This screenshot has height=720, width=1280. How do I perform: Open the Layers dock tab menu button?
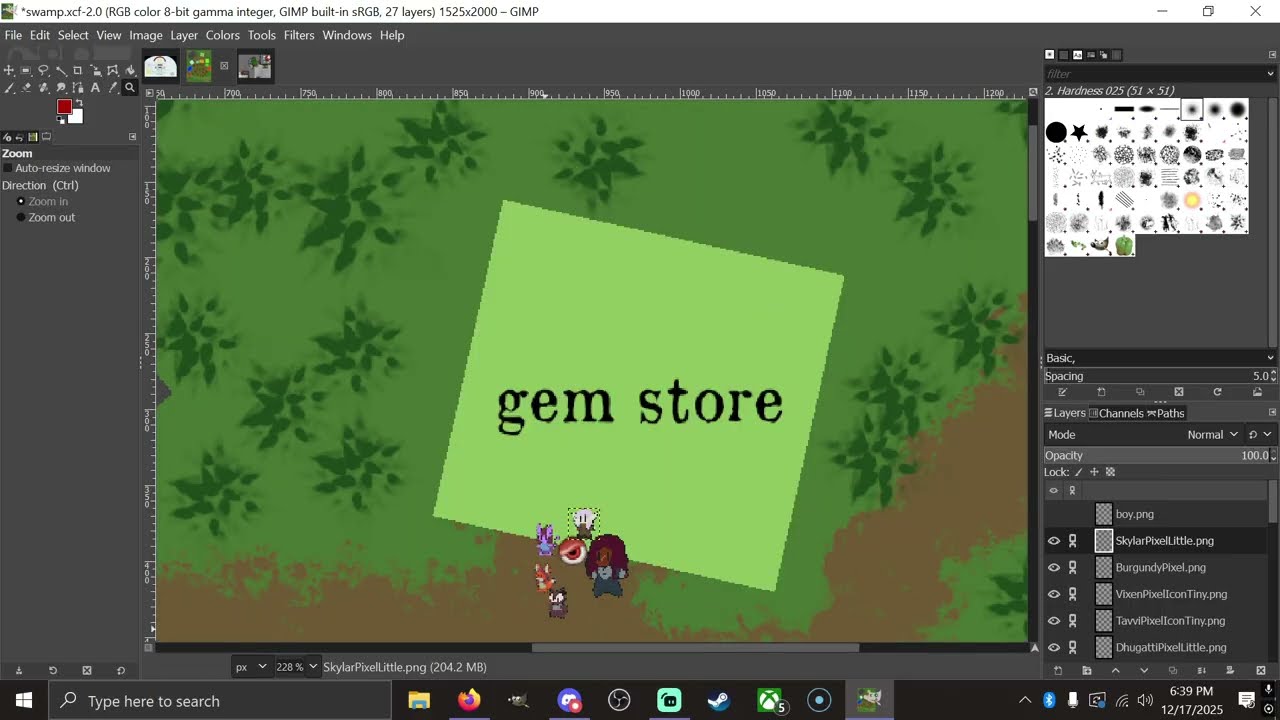[1272, 413]
